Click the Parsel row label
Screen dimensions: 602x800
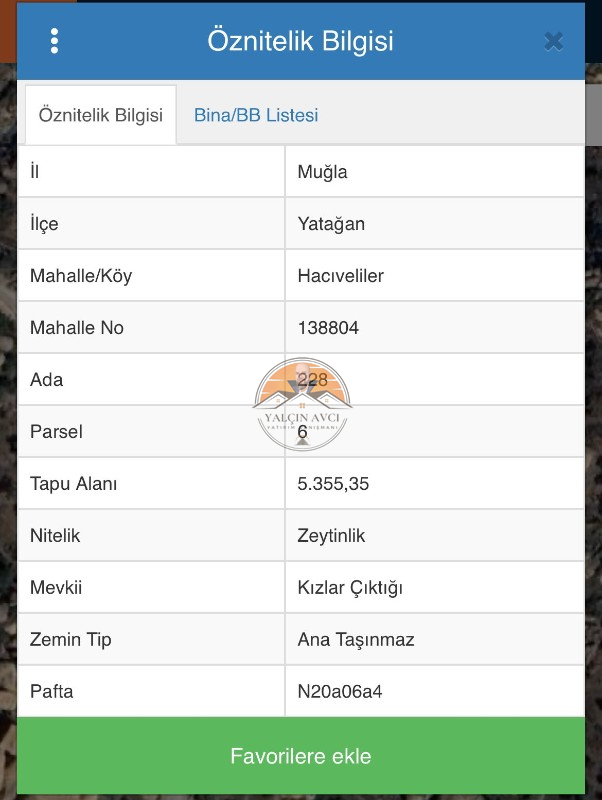click(x=56, y=432)
